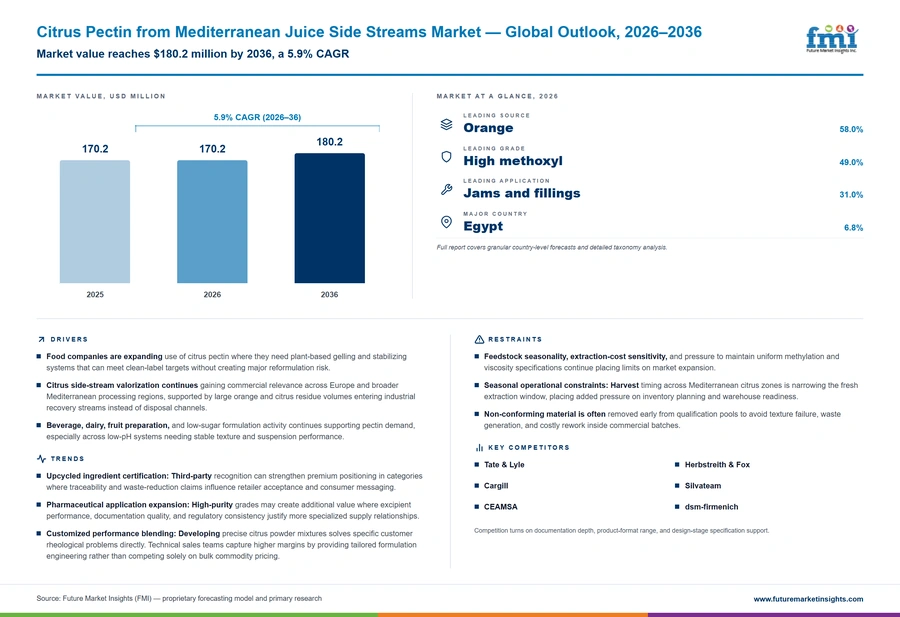900x617 pixels.
Task: Click the Drivers section heading
Action: pos(69,340)
